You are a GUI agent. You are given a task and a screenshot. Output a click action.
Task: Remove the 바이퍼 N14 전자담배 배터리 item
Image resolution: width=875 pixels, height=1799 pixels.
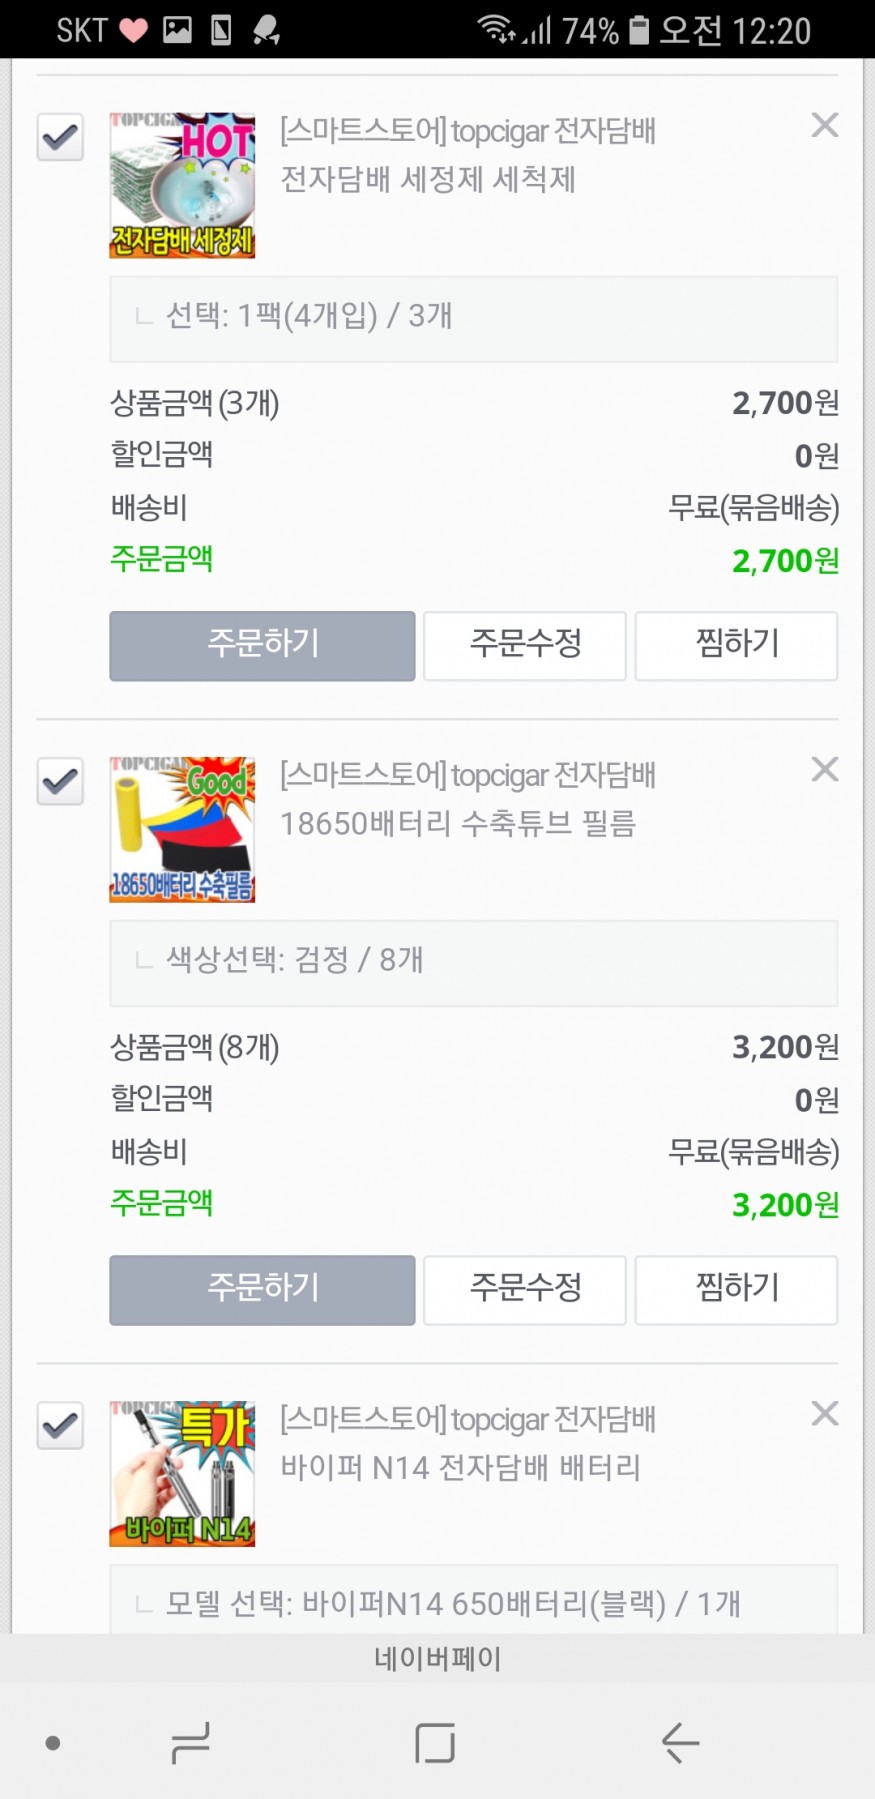(x=825, y=1413)
